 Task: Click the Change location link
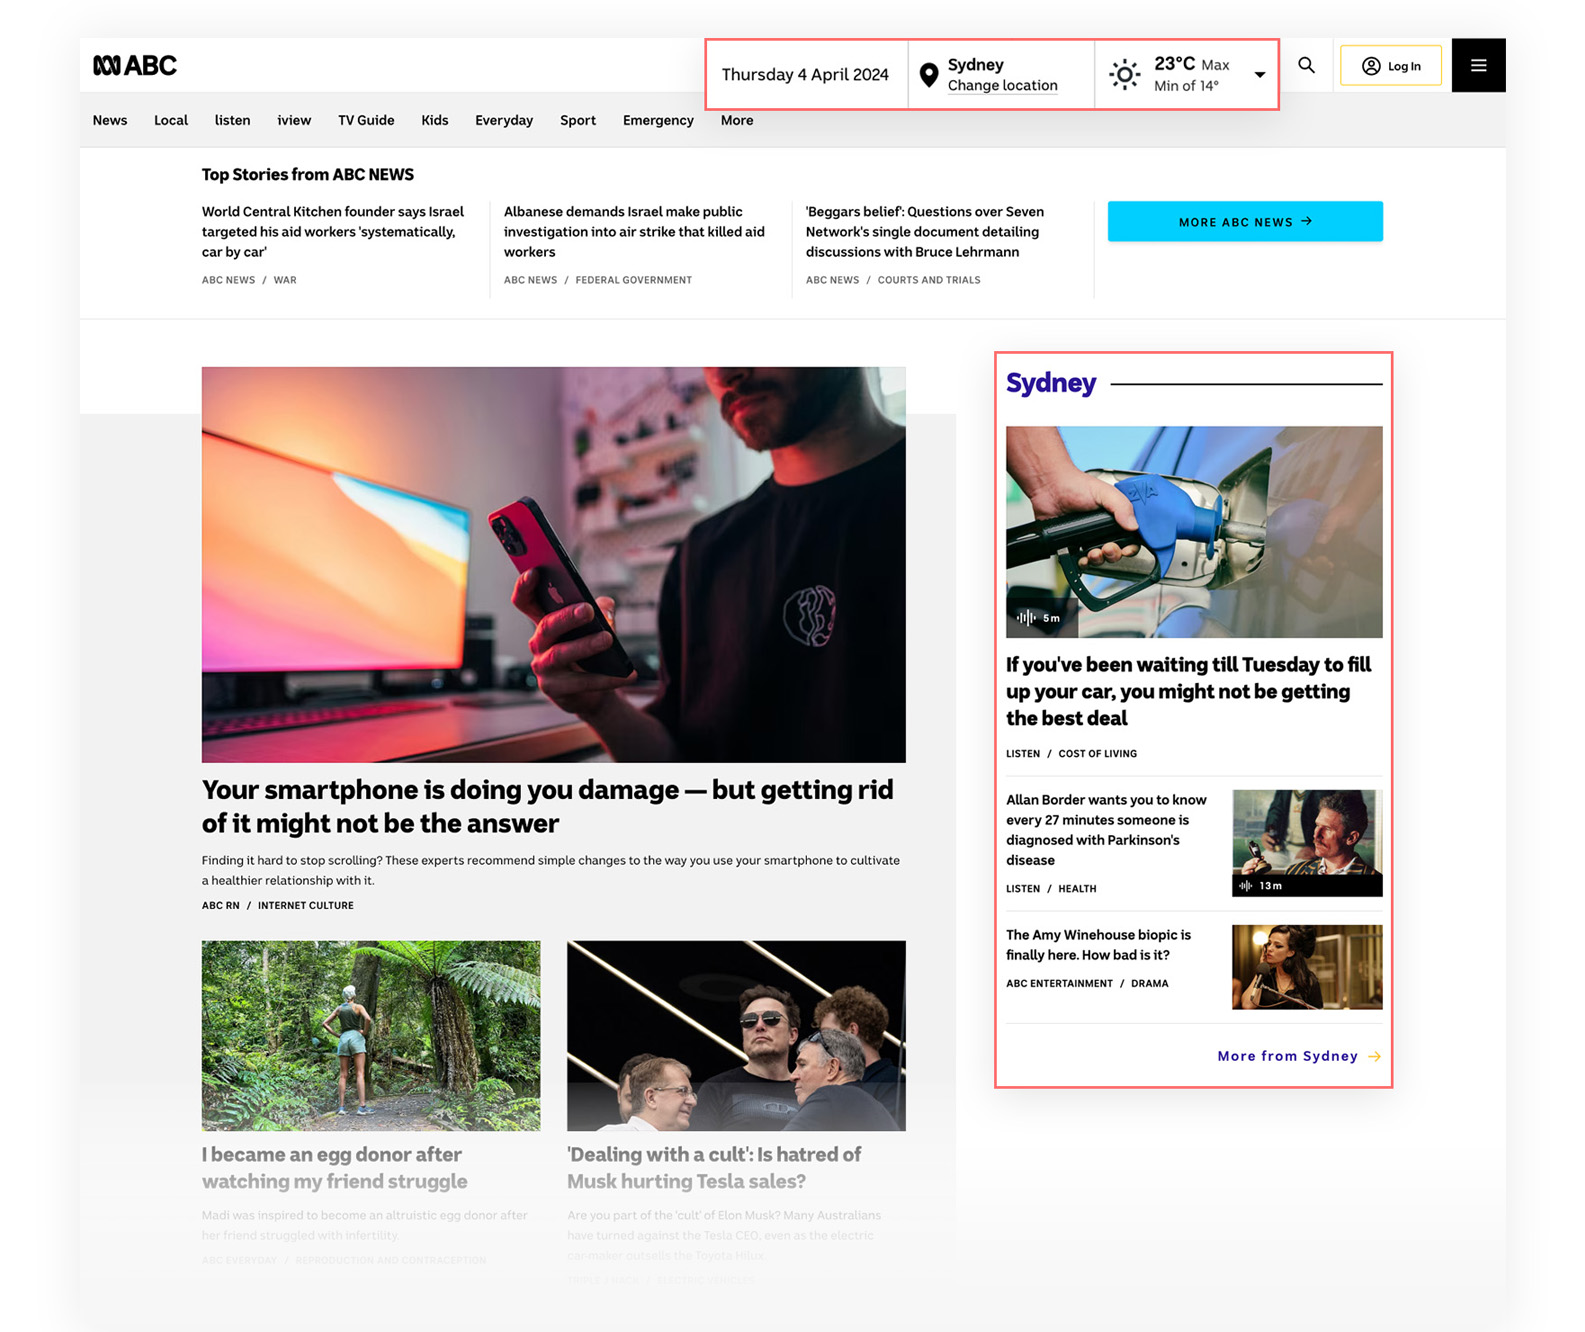tap(1002, 86)
